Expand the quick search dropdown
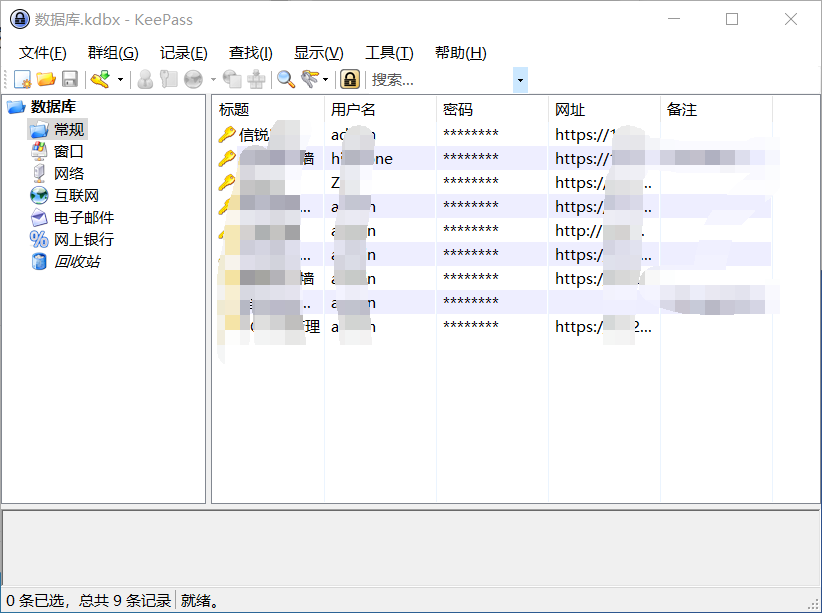 pyautogui.click(x=520, y=80)
